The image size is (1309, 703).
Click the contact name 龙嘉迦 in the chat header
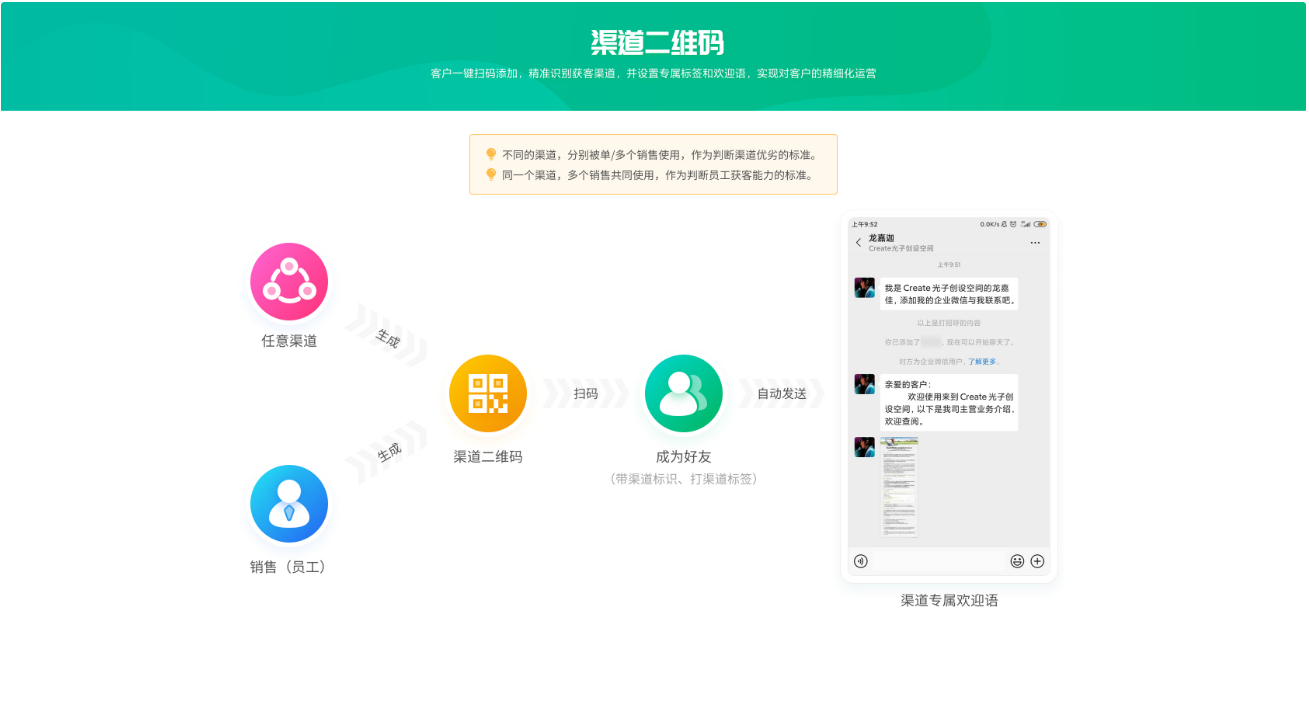coord(882,238)
